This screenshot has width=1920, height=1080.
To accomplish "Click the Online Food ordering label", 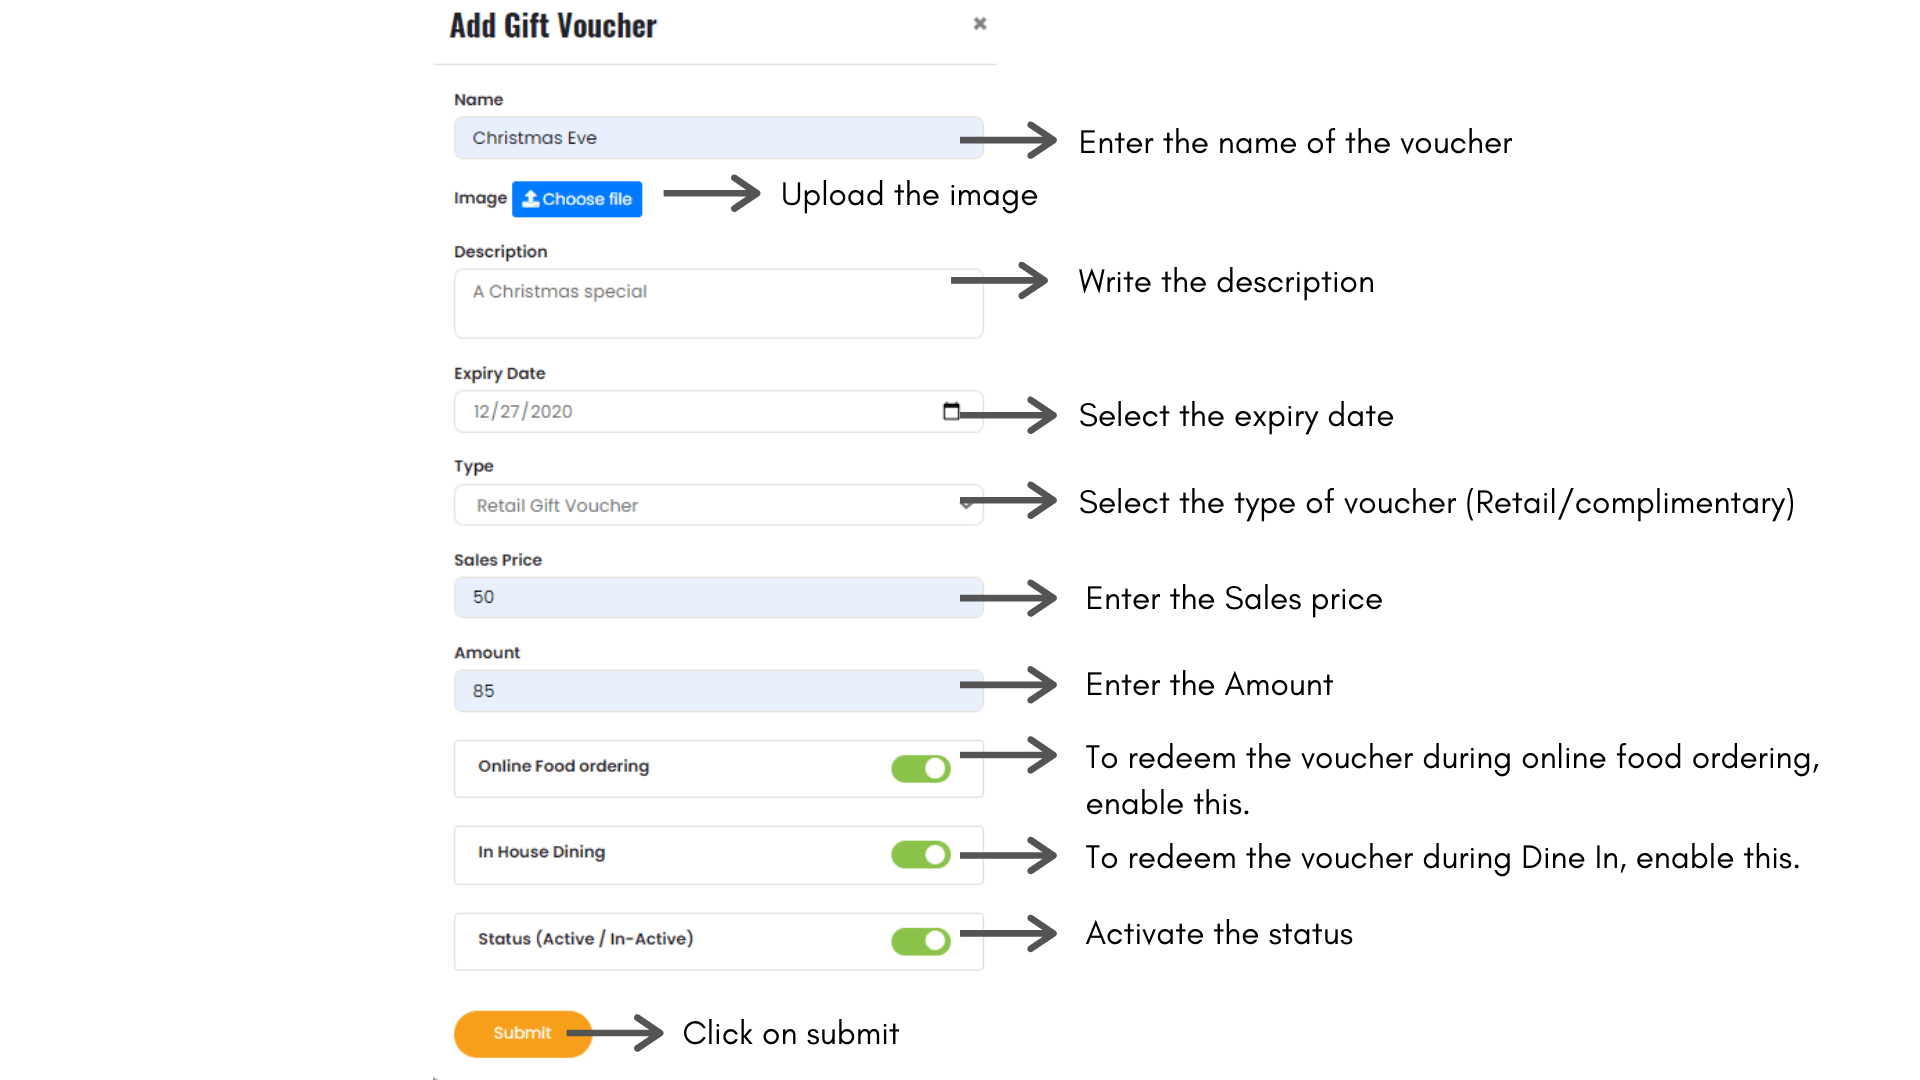I will [x=563, y=766].
